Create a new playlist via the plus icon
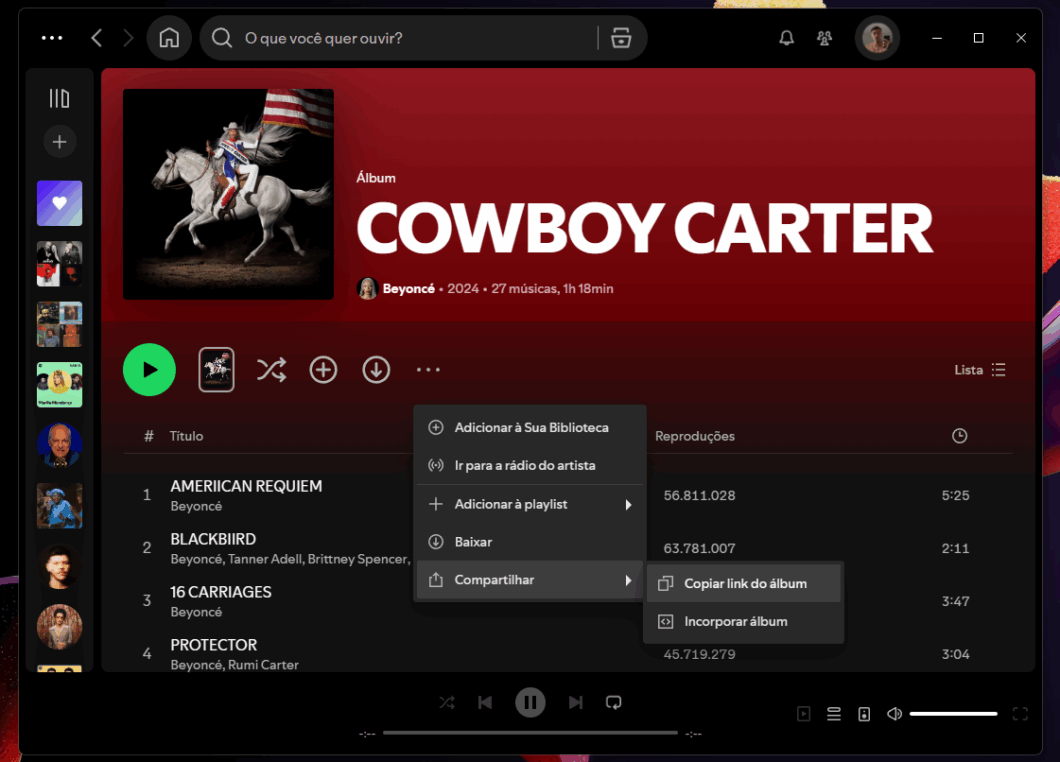 59,141
